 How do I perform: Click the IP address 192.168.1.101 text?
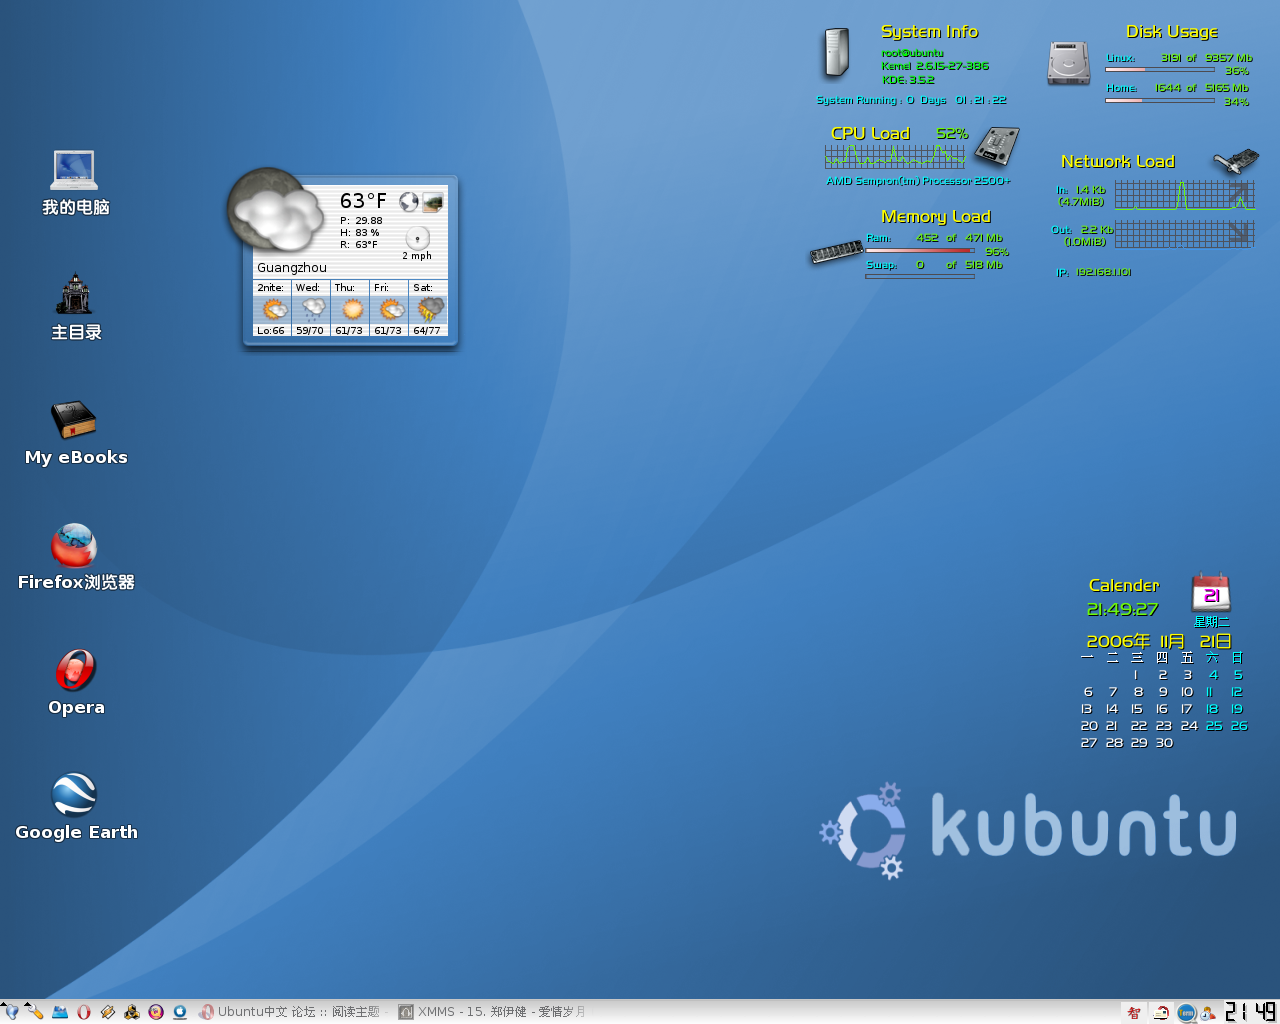click(1104, 272)
